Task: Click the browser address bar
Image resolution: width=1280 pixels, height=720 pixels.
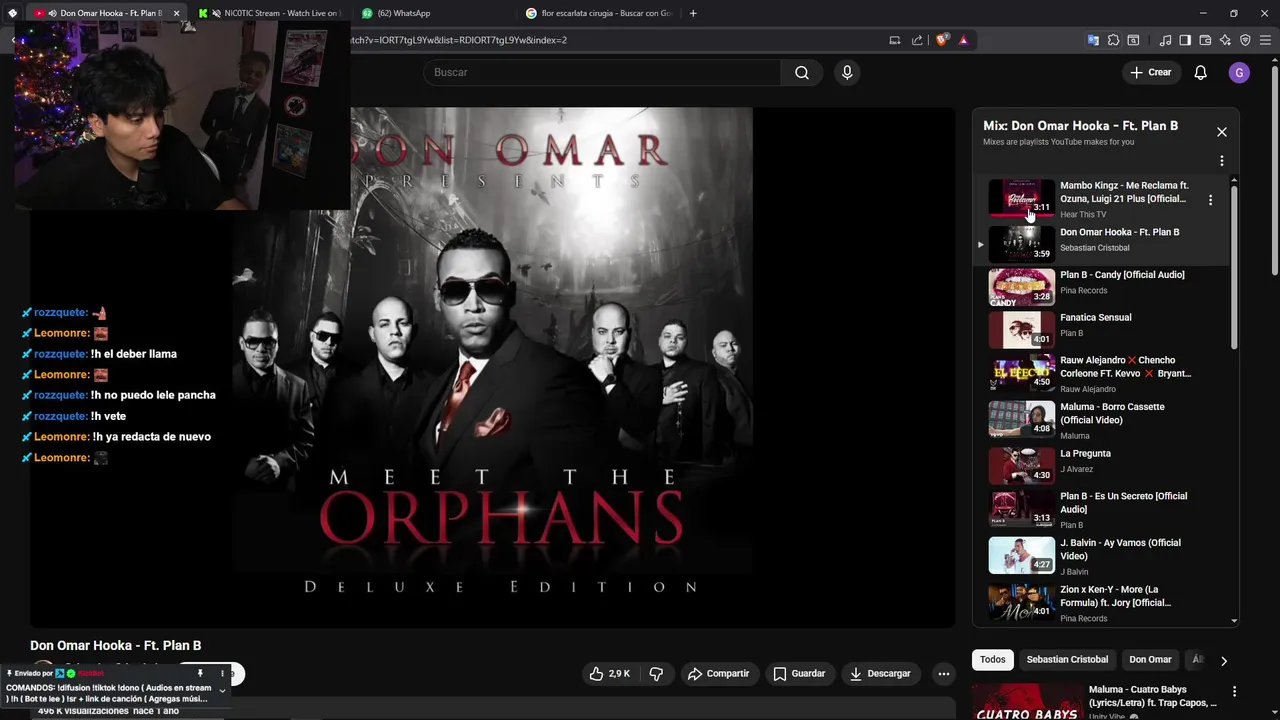Action: [x=610, y=40]
